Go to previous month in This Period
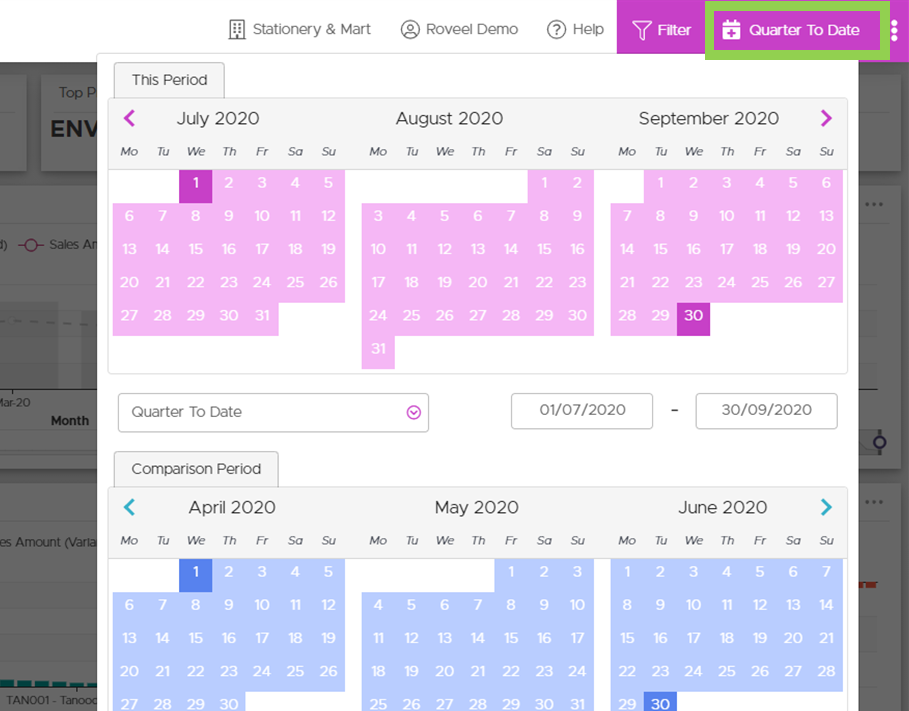Viewport: 909px width, 711px height. point(129,118)
